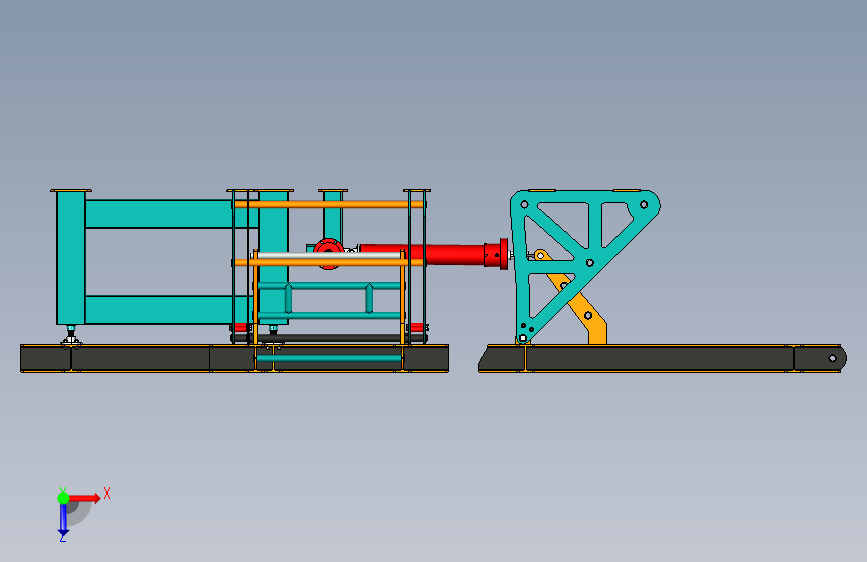Select the right dark base beam

click(x=662, y=358)
